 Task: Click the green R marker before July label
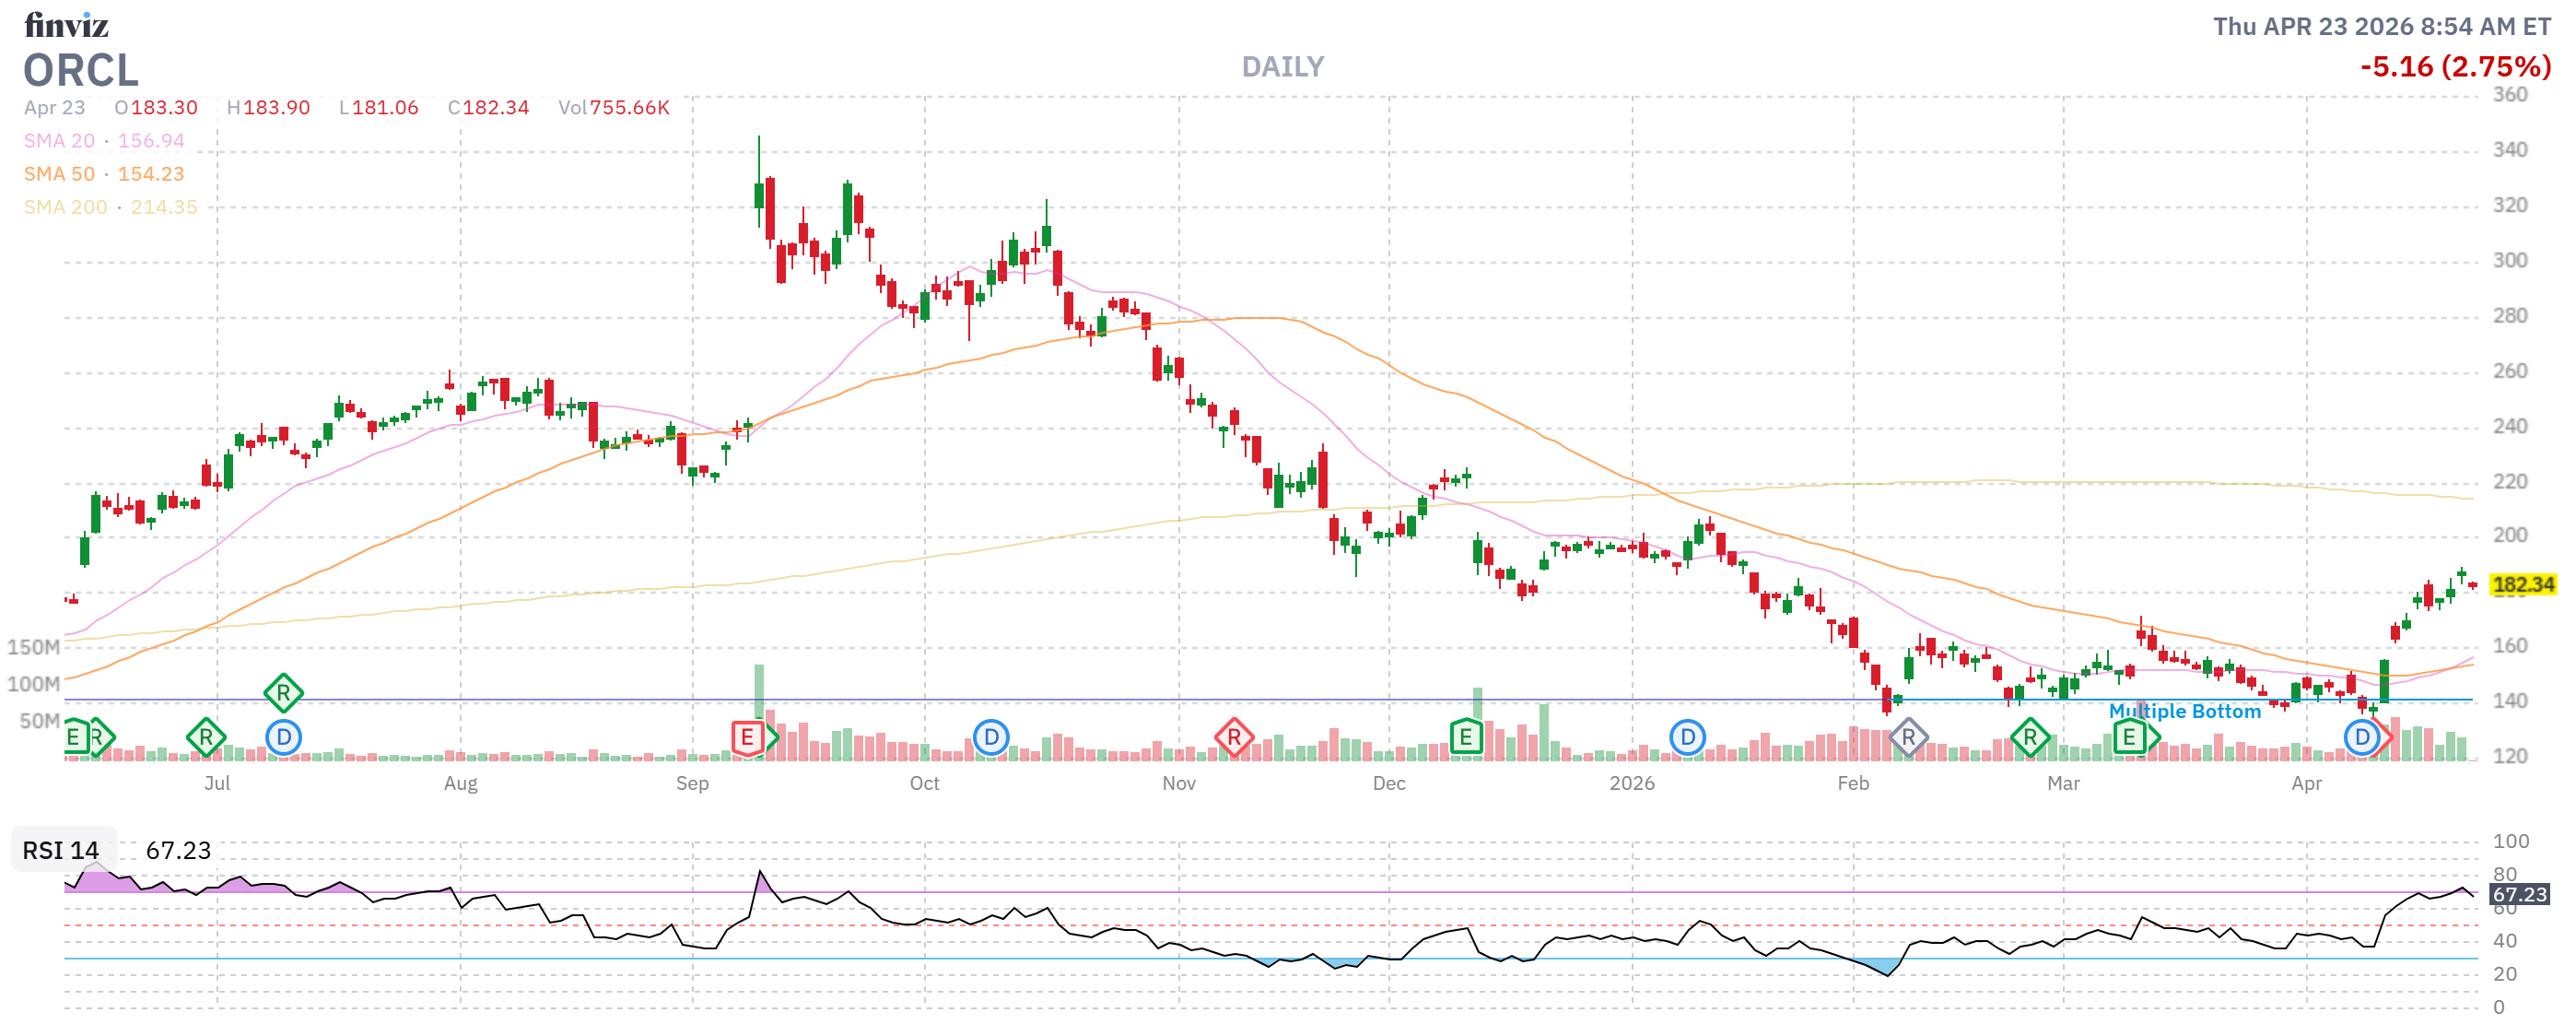click(206, 738)
